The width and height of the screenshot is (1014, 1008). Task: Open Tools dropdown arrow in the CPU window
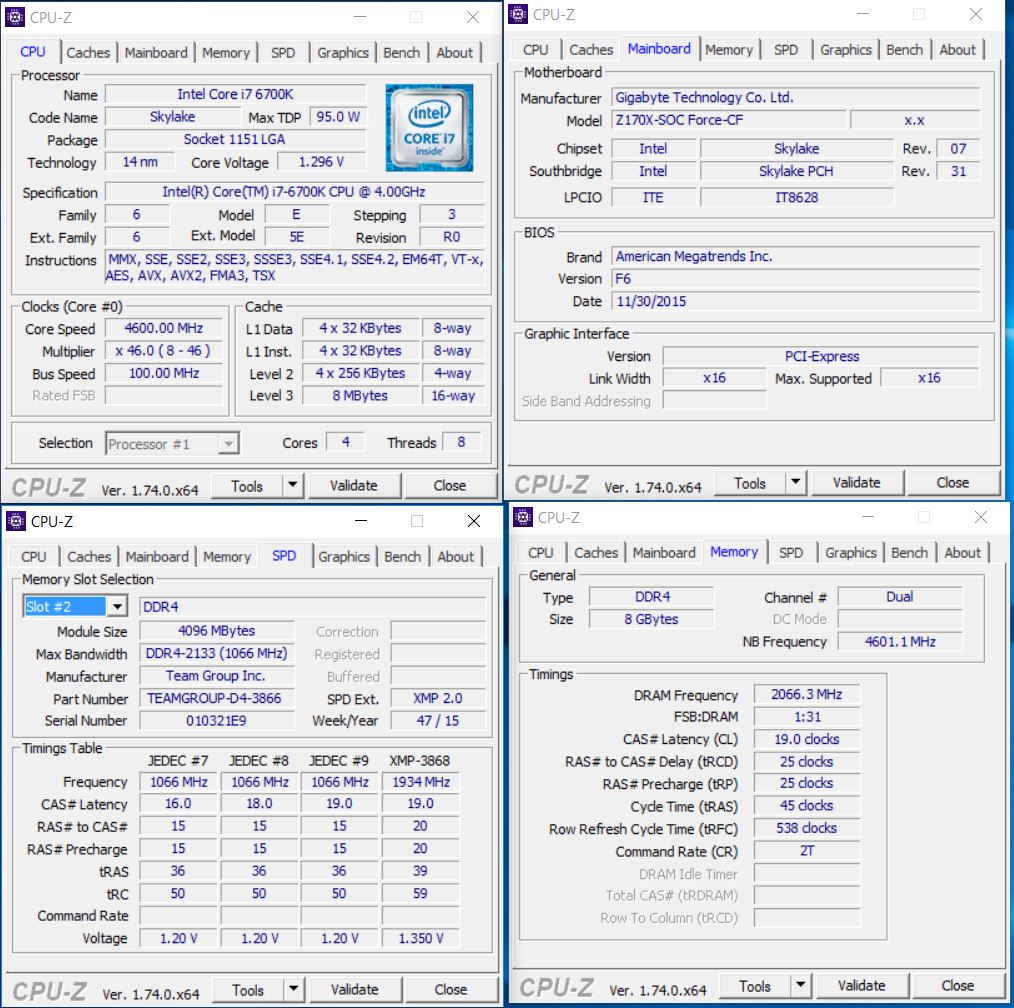pyautogui.click(x=292, y=486)
